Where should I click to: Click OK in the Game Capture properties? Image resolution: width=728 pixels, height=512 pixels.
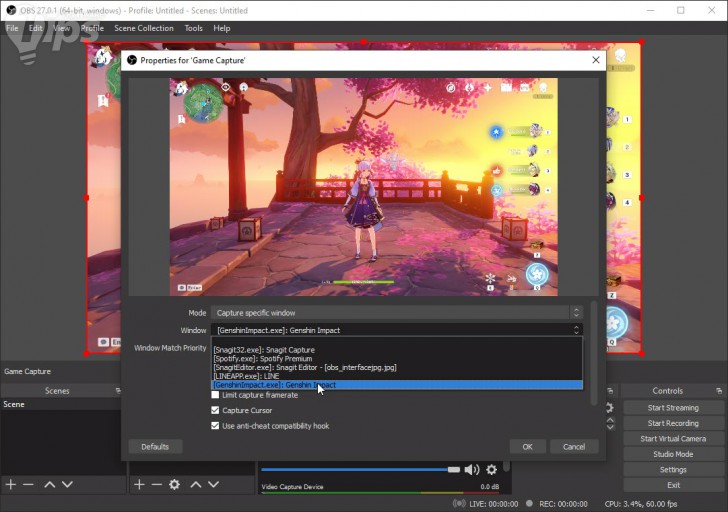point(527,447)
